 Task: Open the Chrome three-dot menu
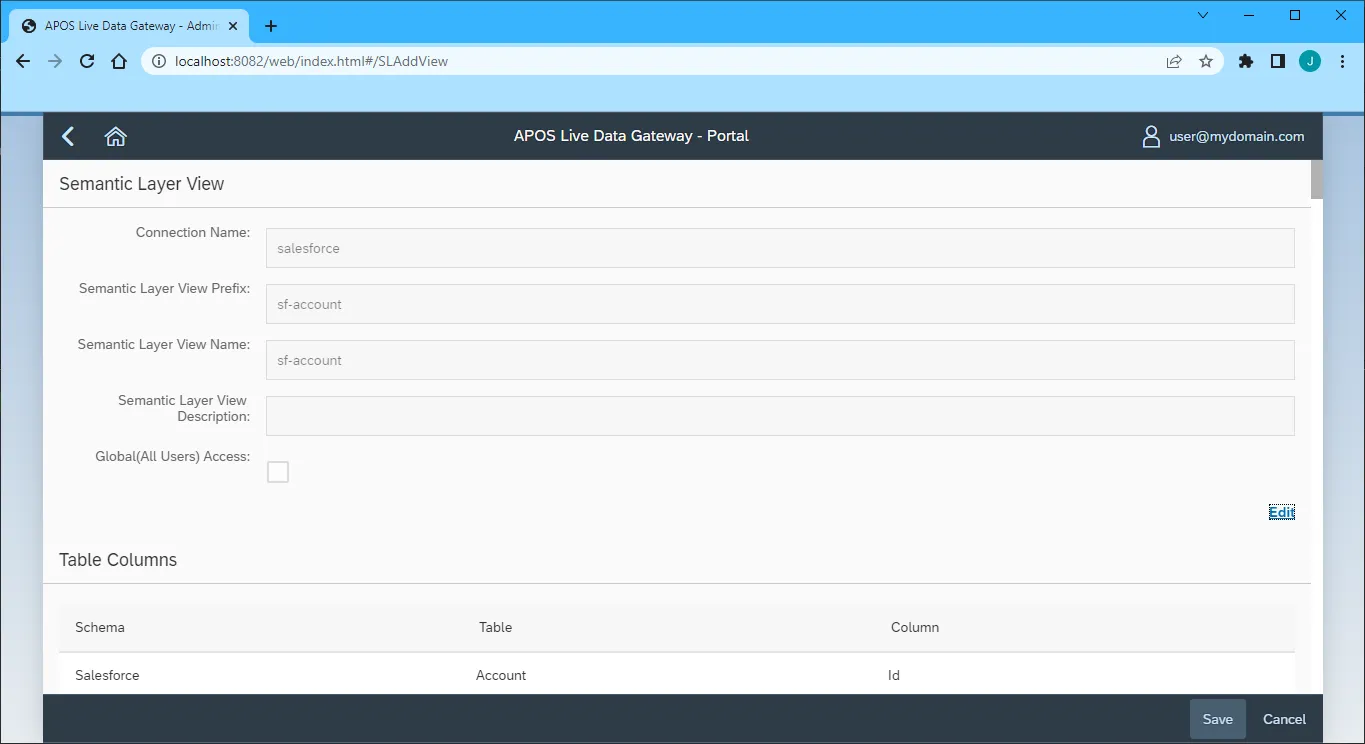(x=1343, y=61)
